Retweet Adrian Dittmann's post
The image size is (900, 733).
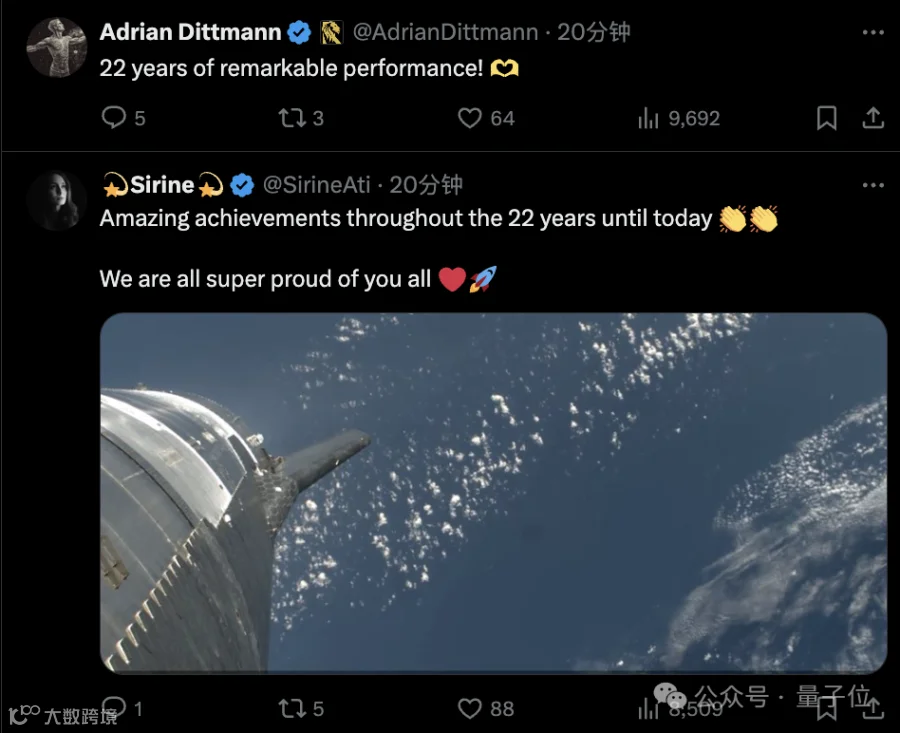[292, 118]
